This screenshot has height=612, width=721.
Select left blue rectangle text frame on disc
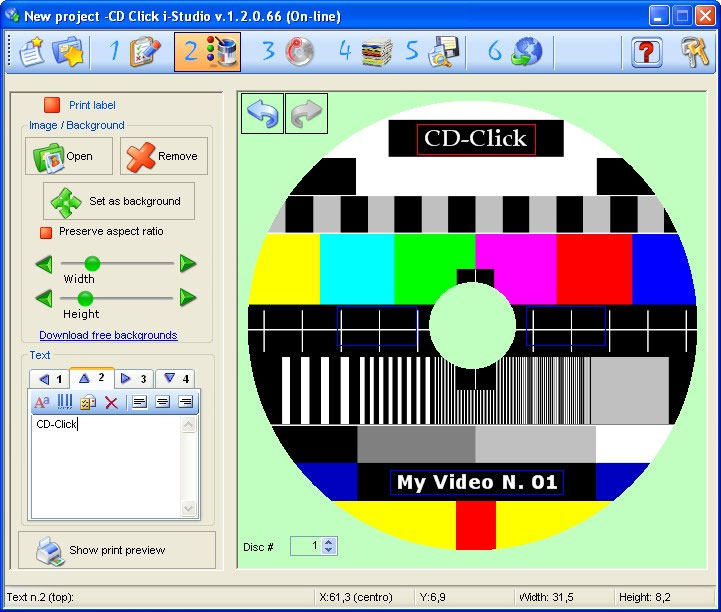(377, 326)
